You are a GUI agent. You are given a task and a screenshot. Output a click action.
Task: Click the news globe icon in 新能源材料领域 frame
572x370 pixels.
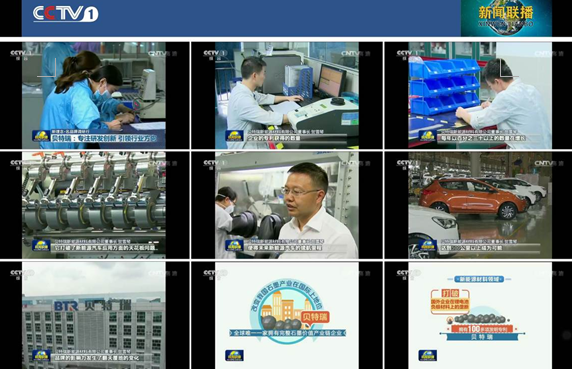[428, 355]
